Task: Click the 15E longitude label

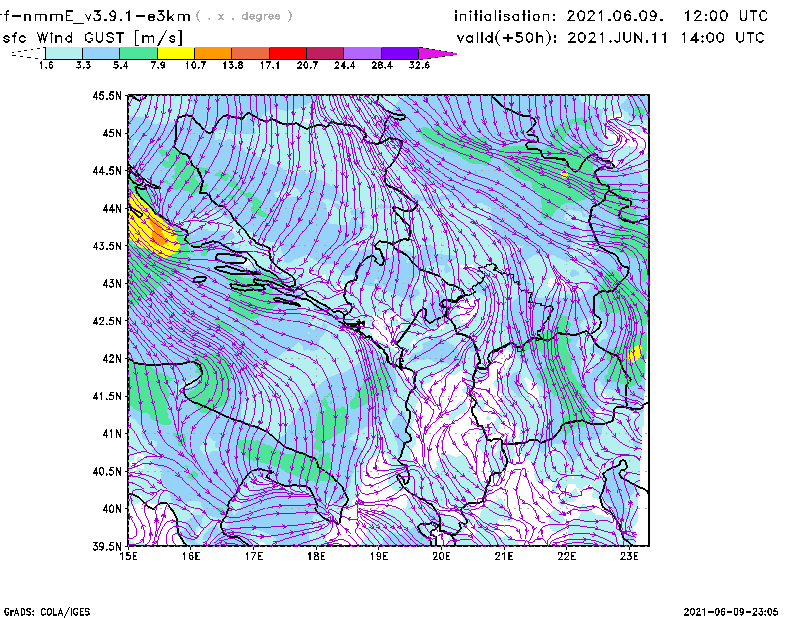Action: click(128, 556)
